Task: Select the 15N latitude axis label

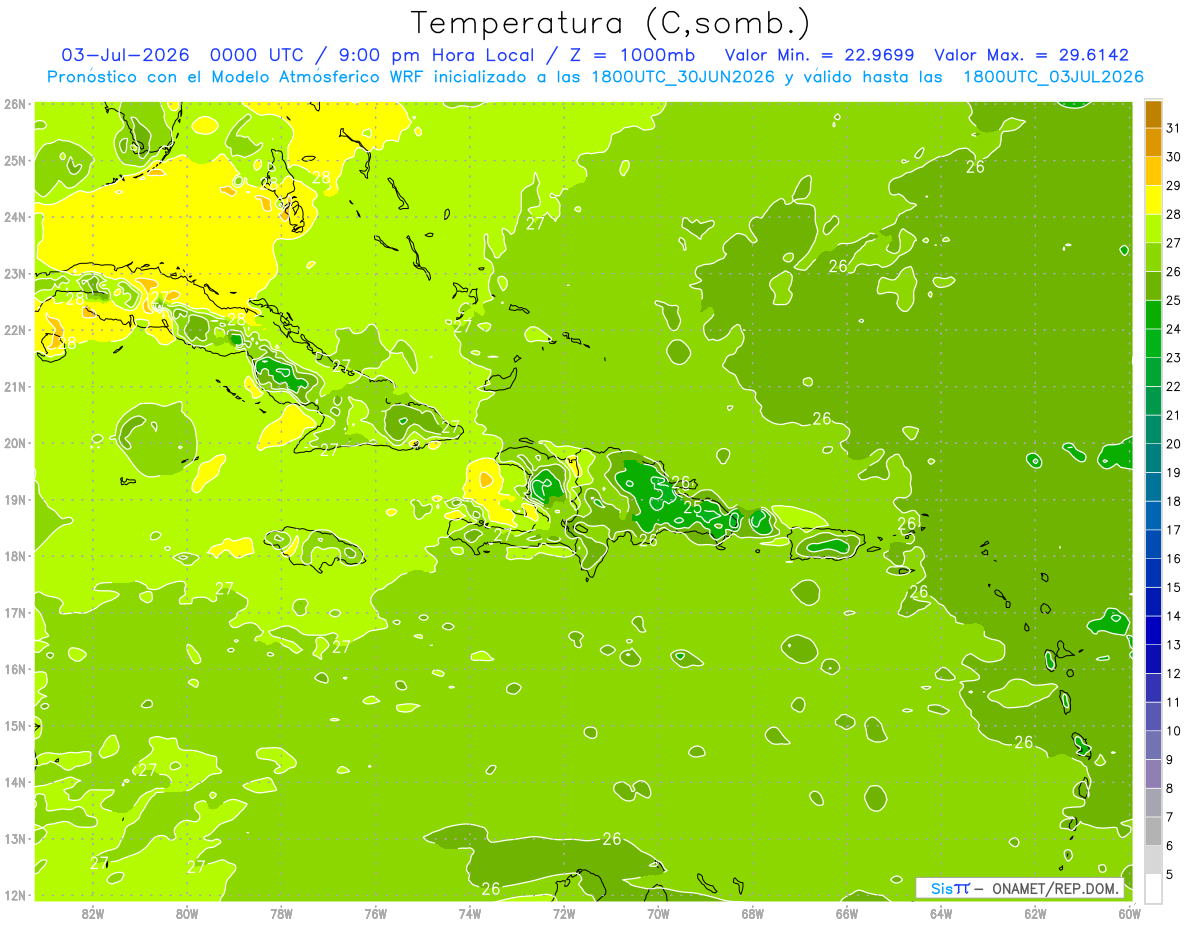Action: pos(15,725)
